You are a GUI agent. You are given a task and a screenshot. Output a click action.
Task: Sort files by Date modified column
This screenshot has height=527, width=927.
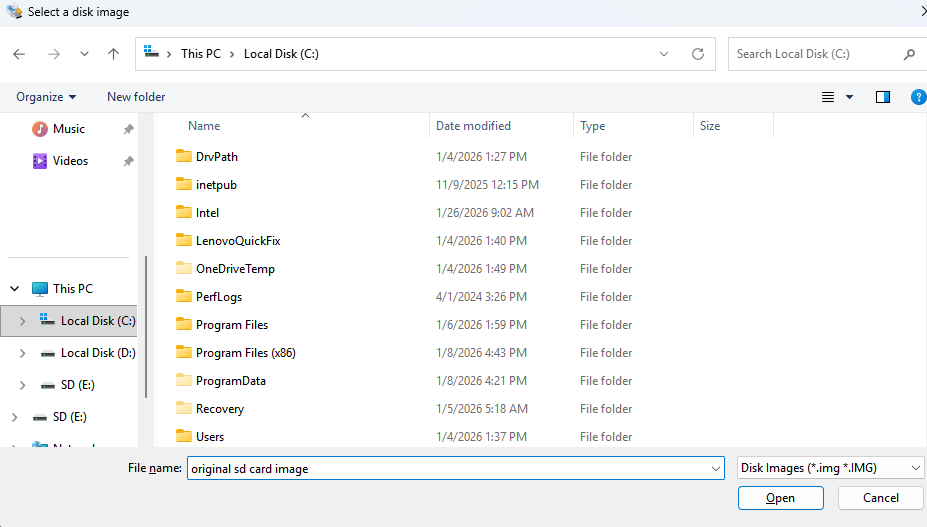pos(473,126)
